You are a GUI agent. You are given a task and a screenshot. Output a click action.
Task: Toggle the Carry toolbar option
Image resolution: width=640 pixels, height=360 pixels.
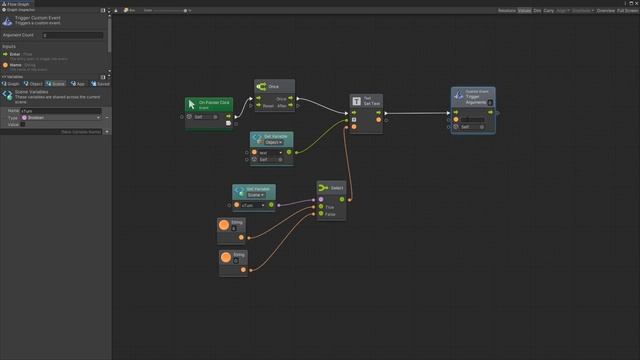click(x=549, y=11)
